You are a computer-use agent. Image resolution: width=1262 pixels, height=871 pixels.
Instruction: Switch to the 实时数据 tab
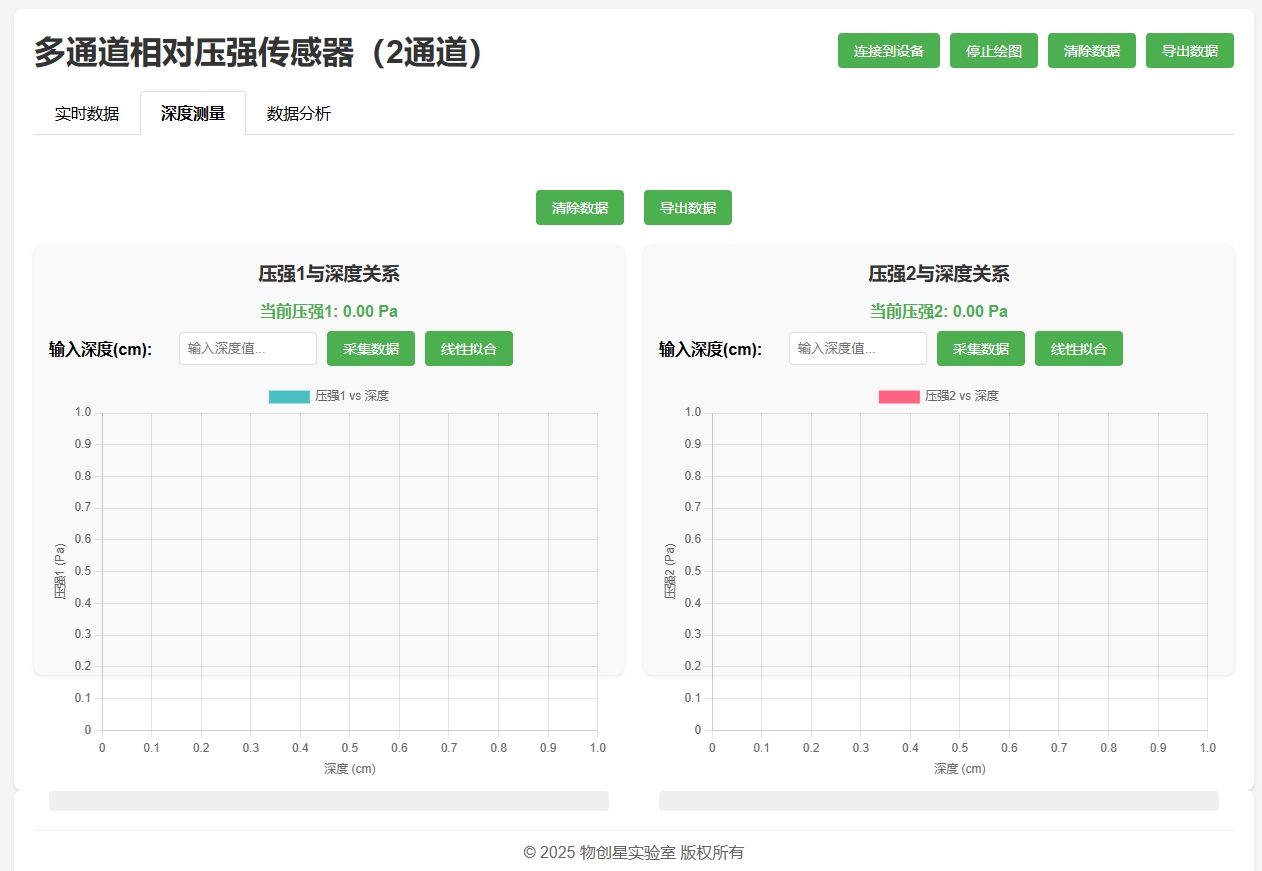pyautogui.click(x=87, y=114)
